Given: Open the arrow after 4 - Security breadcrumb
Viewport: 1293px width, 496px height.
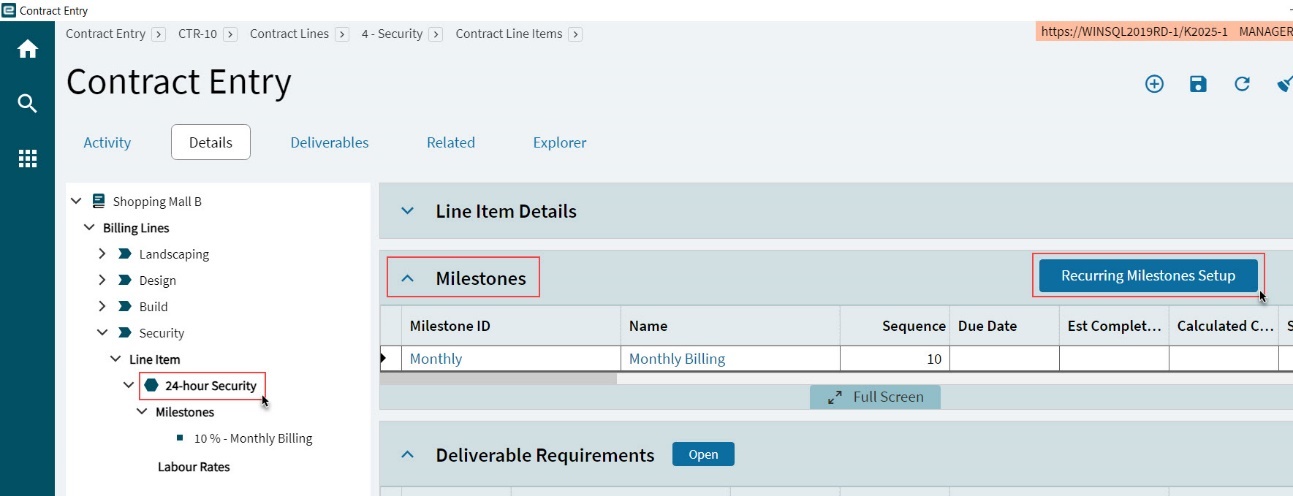Looking at the screenshot, I should 435,34.
